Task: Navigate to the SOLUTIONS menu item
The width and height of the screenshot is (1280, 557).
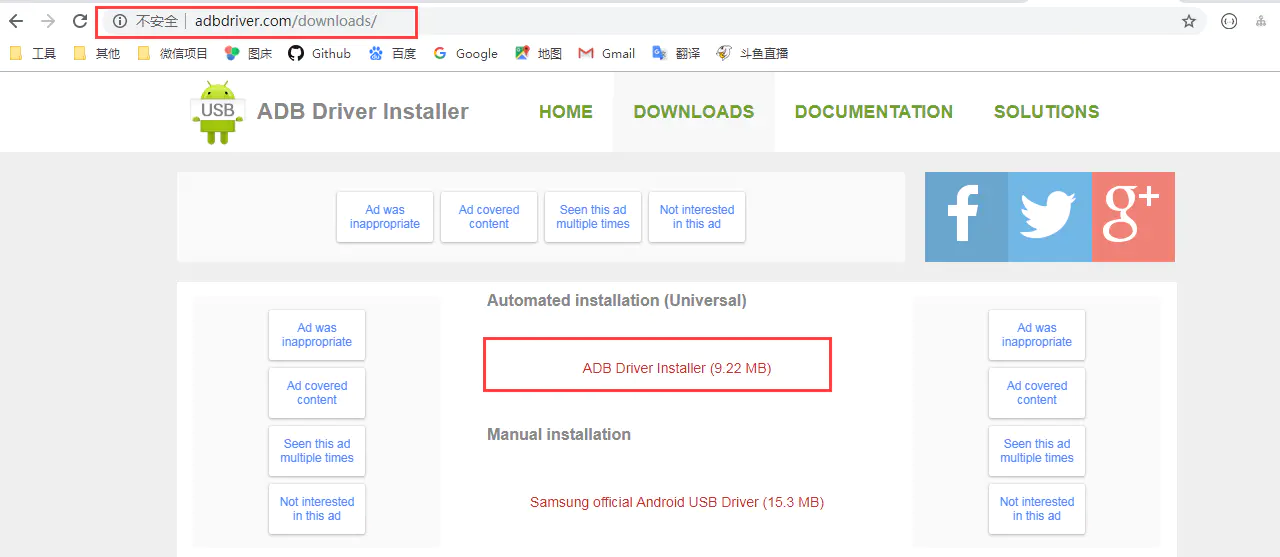Action: (1046, 112)
